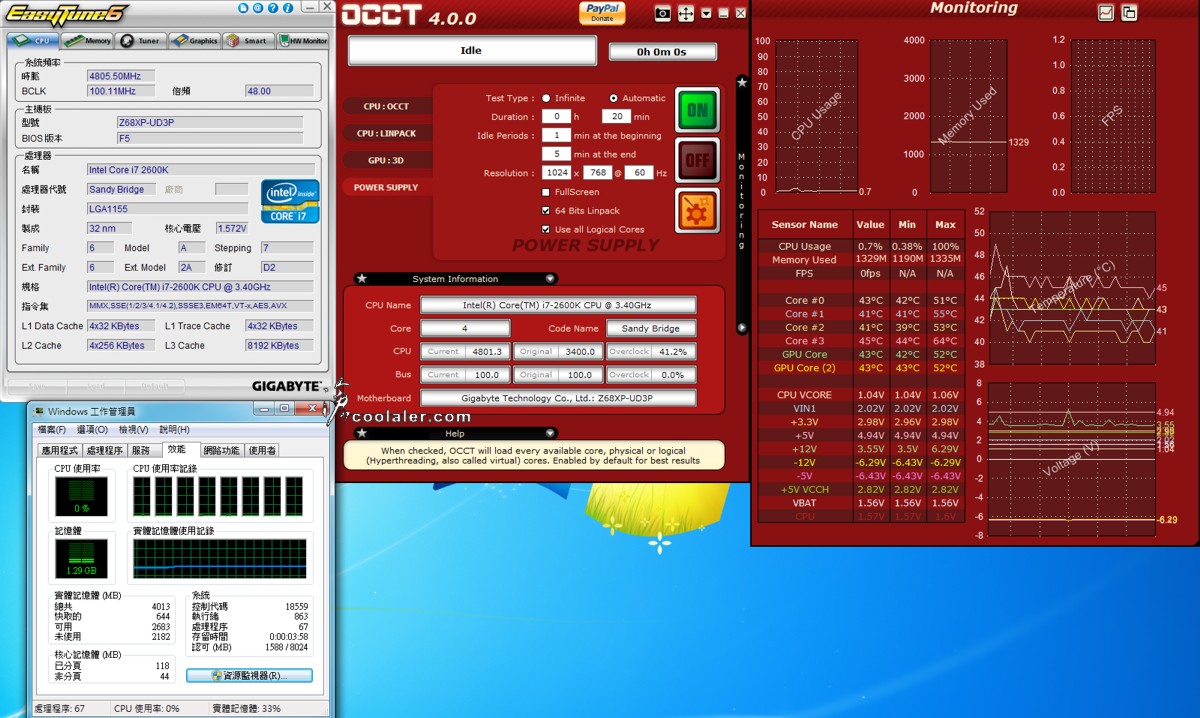Viewport: 1200px width, 718px height.
Task: Open the EasyTune6 Graphics tab
Action: click(195, 41)
